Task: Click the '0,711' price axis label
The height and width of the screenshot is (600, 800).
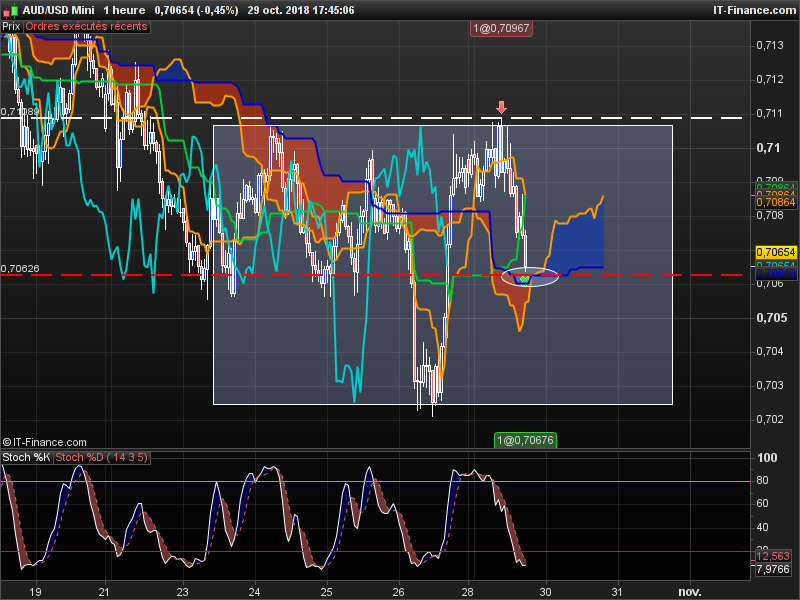Action: pos(769,113)
